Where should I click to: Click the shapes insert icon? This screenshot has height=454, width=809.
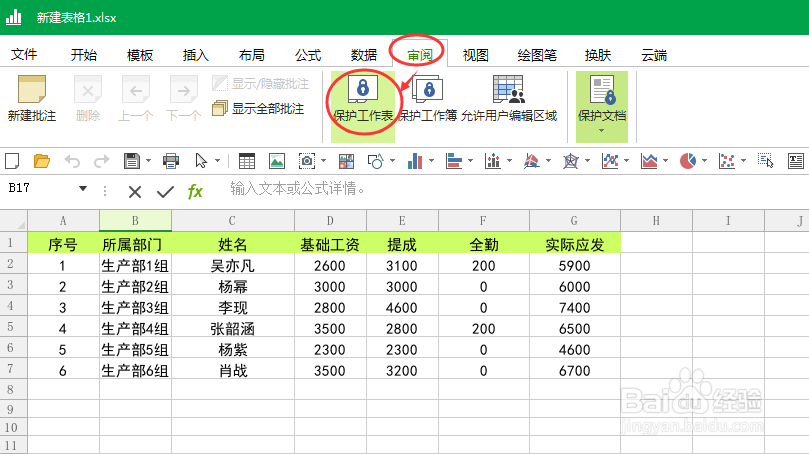click(x=376, y=161)
